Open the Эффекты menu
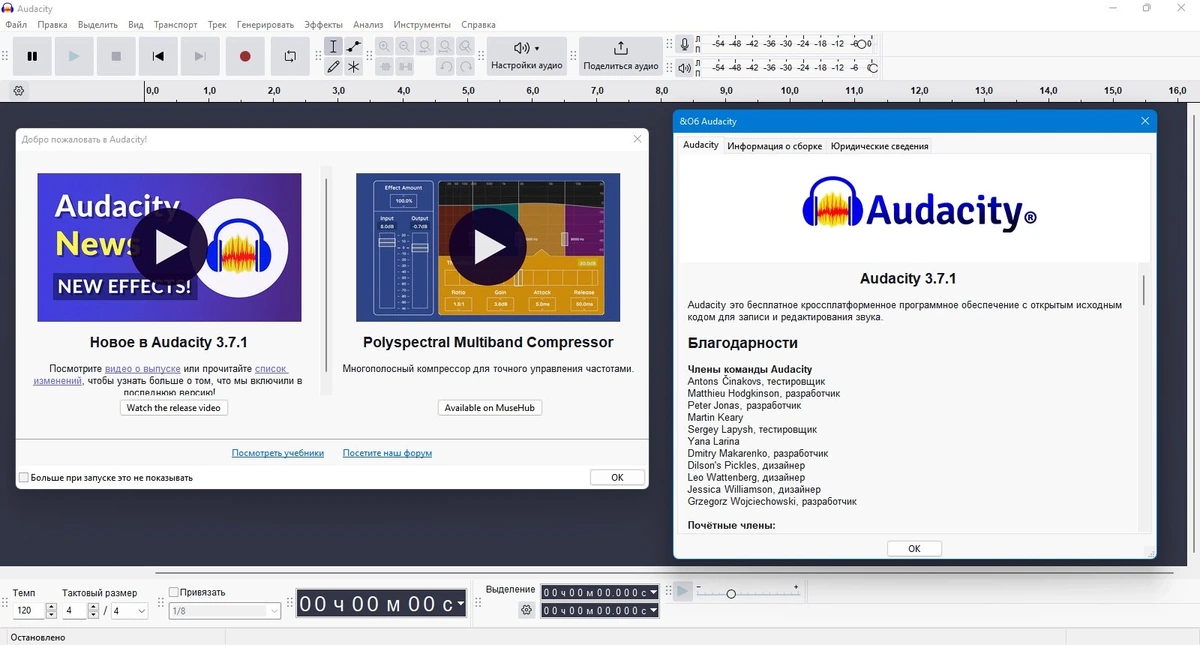Image resolution: width=1200 pixels, height=645 pixels. [x=323, y=24]
